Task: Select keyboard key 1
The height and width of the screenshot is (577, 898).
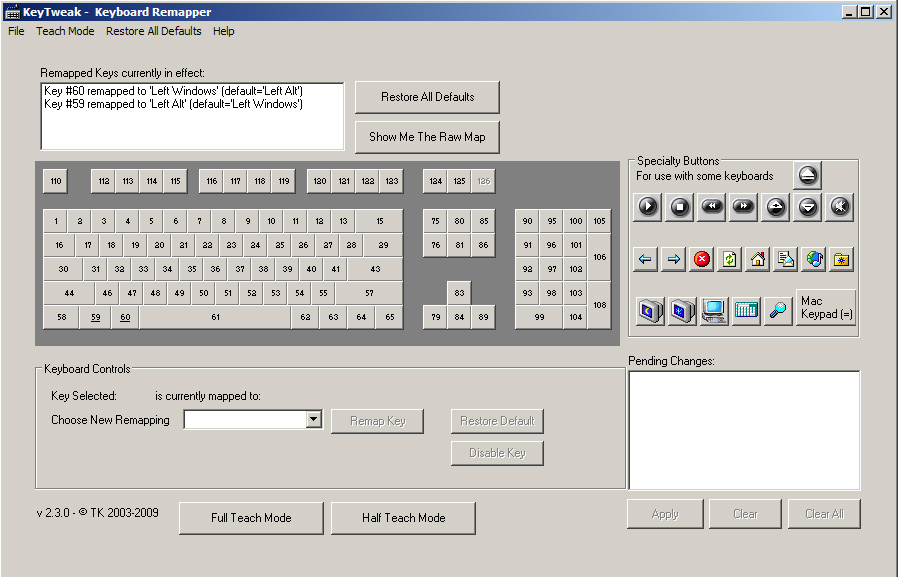Action: pyautogui.click(x=56, y=221)
